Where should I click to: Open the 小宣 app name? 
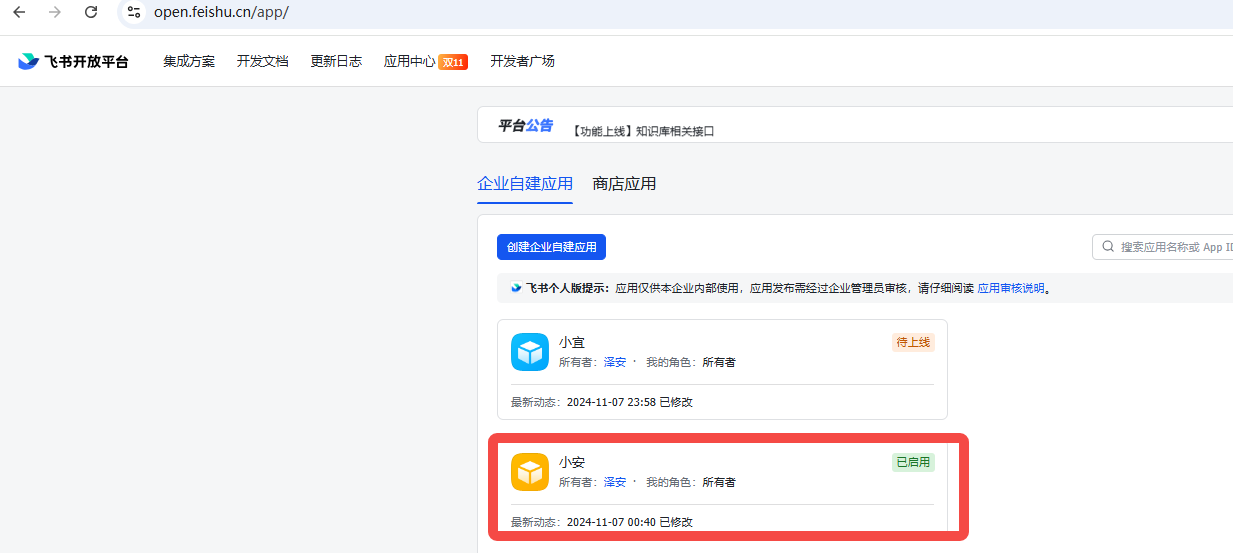572,342
